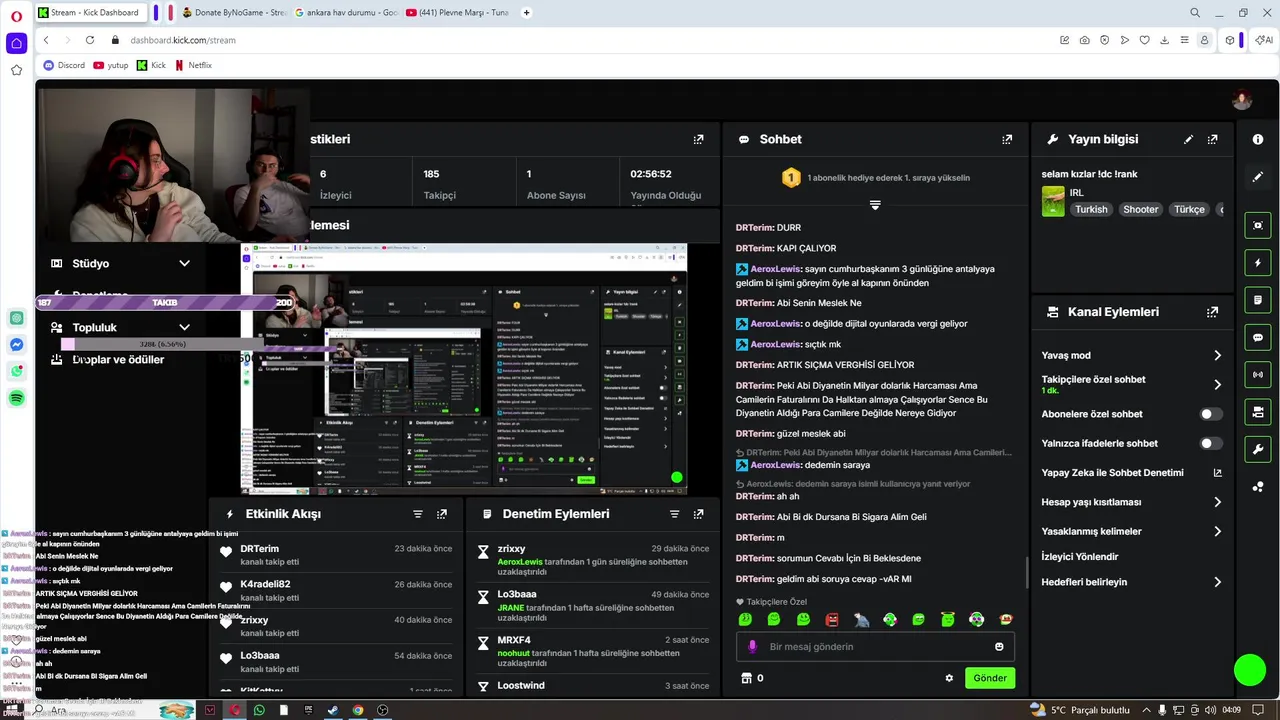The height and width of the screenshot is (720, 1280).
Task: Toggle the broadcast signal widget icon
Action: coord(1258,375)
